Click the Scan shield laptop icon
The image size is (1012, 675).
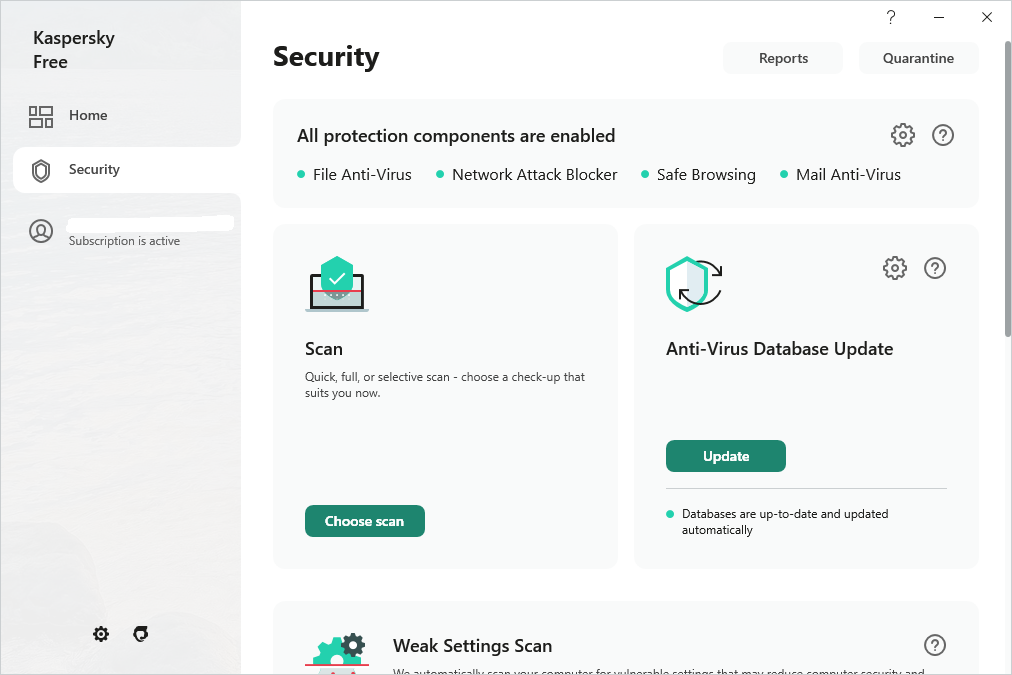(x=337, y=284)
